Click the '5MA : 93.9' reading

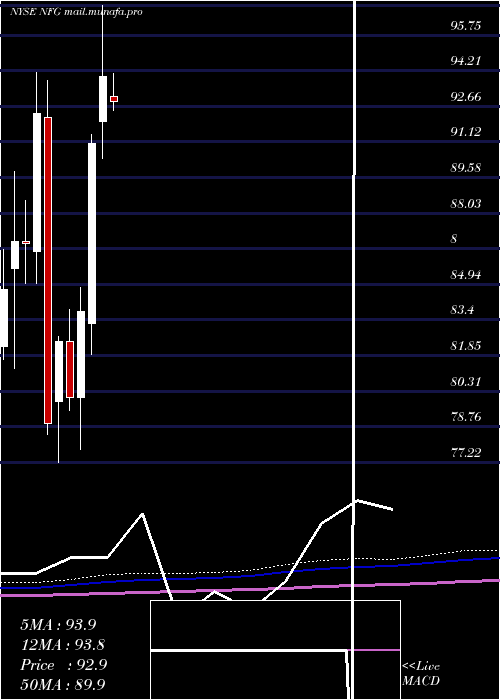tap(58, 625)
